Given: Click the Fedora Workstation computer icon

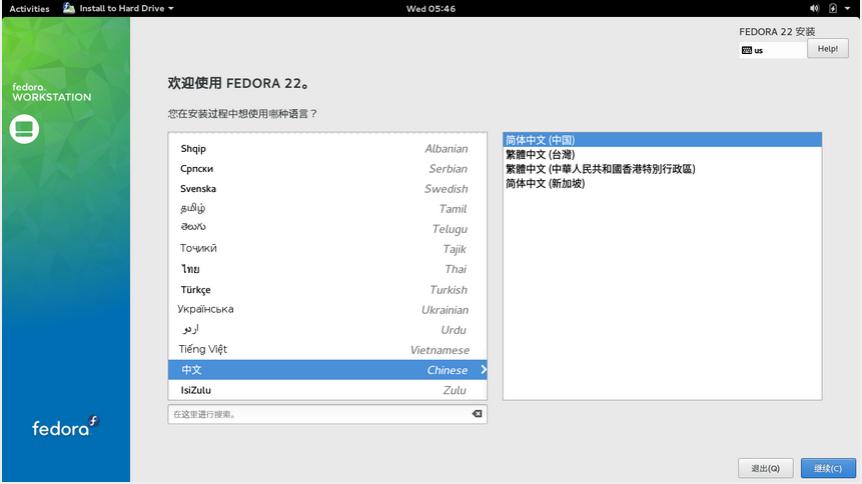Looking at the screenshot, I should 24,129.
